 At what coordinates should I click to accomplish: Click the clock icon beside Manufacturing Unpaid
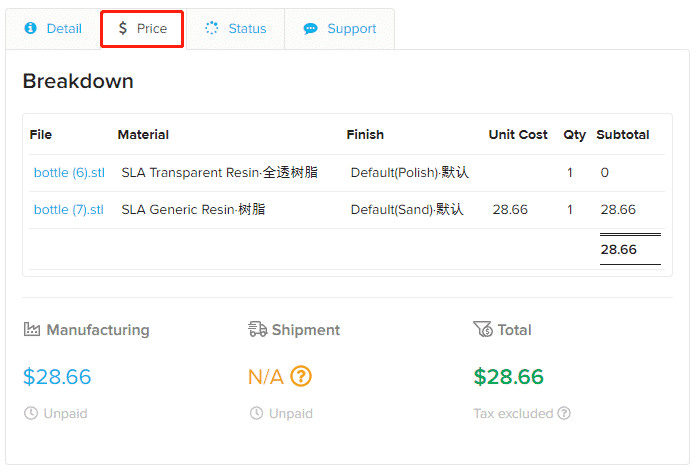point(31,413)
